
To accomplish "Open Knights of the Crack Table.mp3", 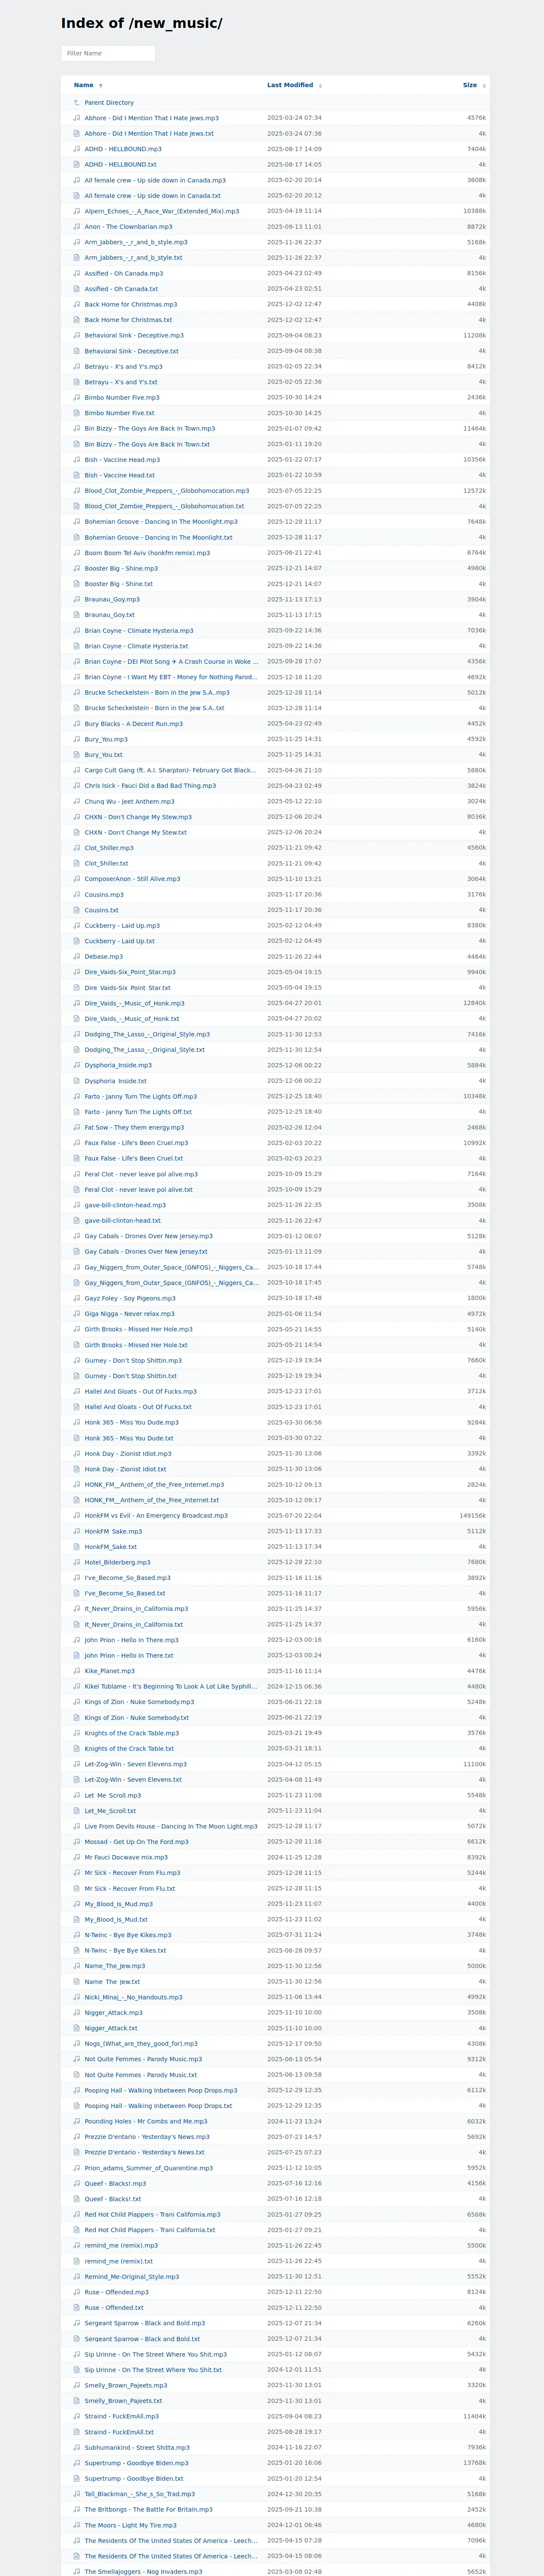I will click(132, 1733).
